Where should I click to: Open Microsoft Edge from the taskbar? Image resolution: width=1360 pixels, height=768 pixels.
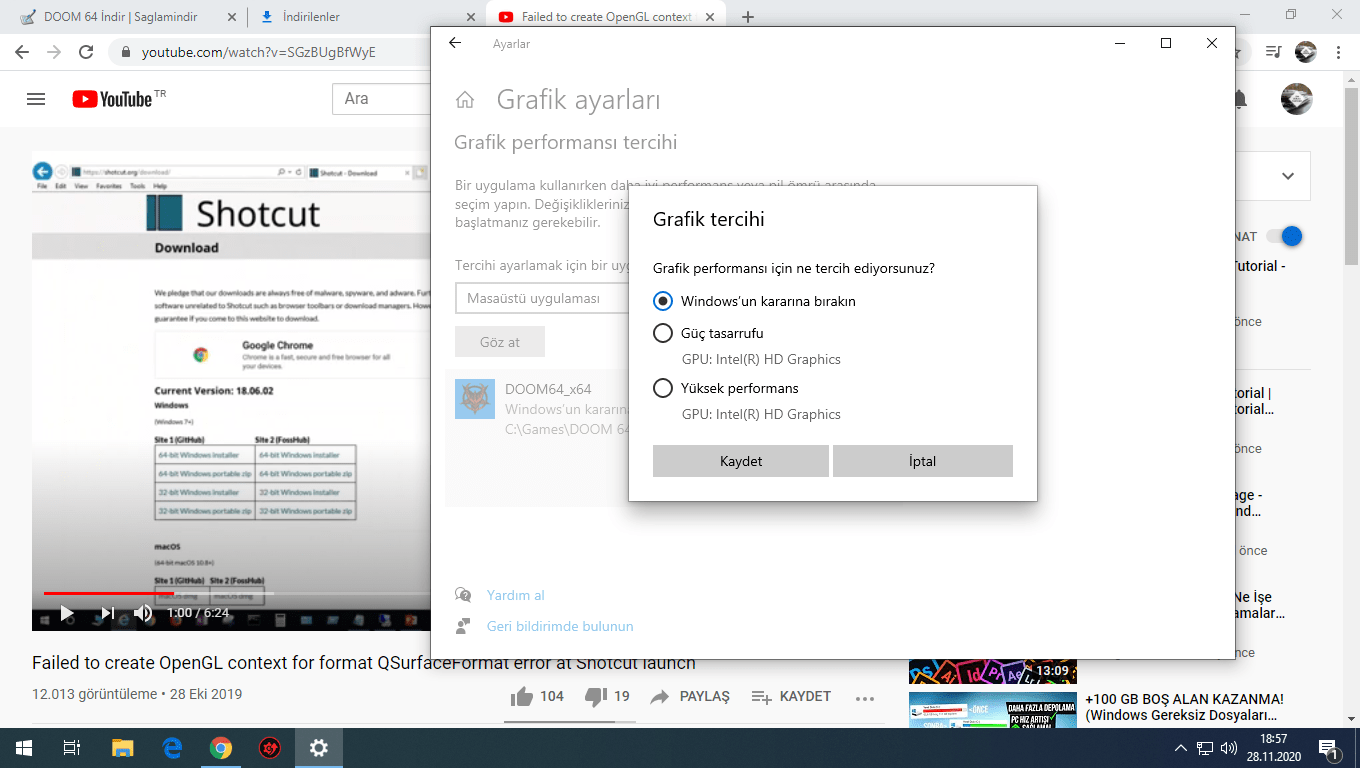[x=172, y=748]
